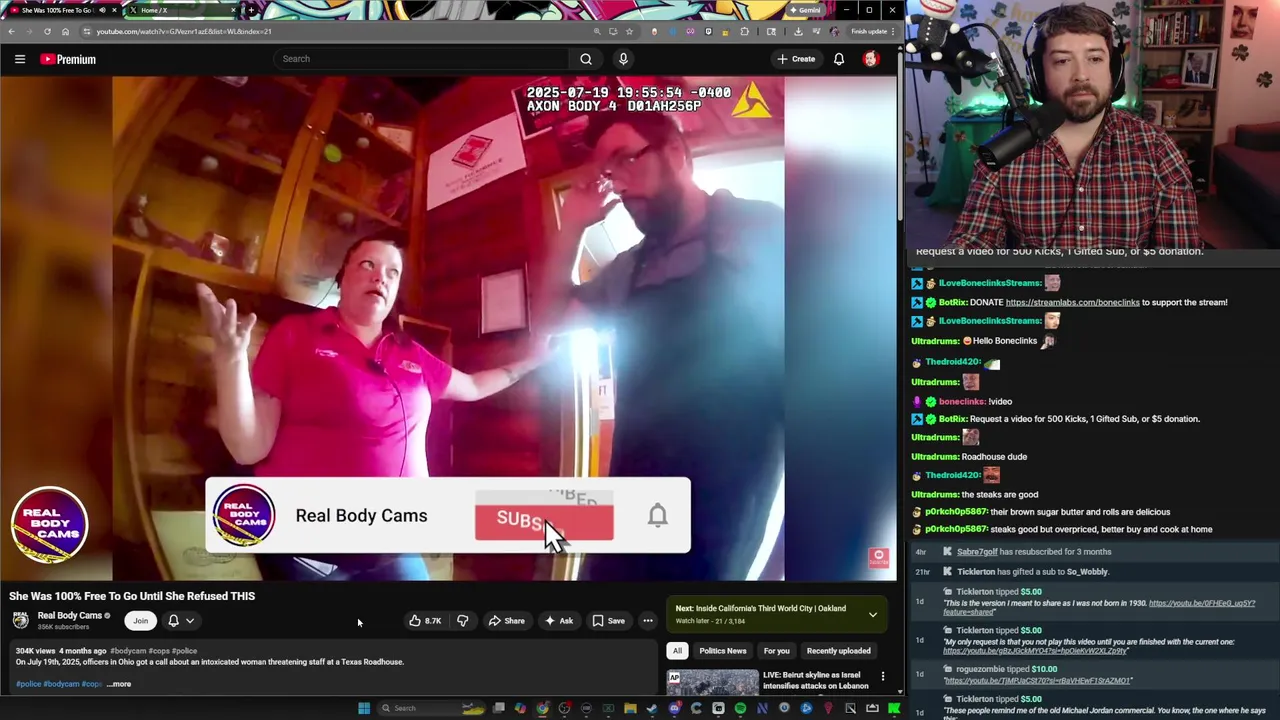Viewport: 1280px width, 720px height.
Task: Expand the Watch later playlist panel
Action: [873, 615]
